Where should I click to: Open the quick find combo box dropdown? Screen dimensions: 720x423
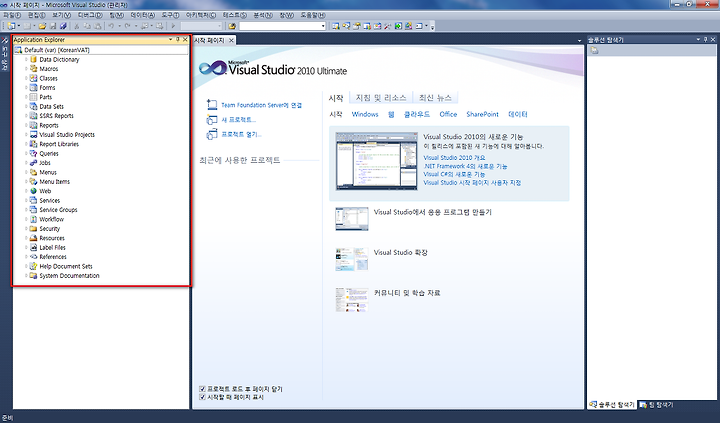click(x=323, y=26)
